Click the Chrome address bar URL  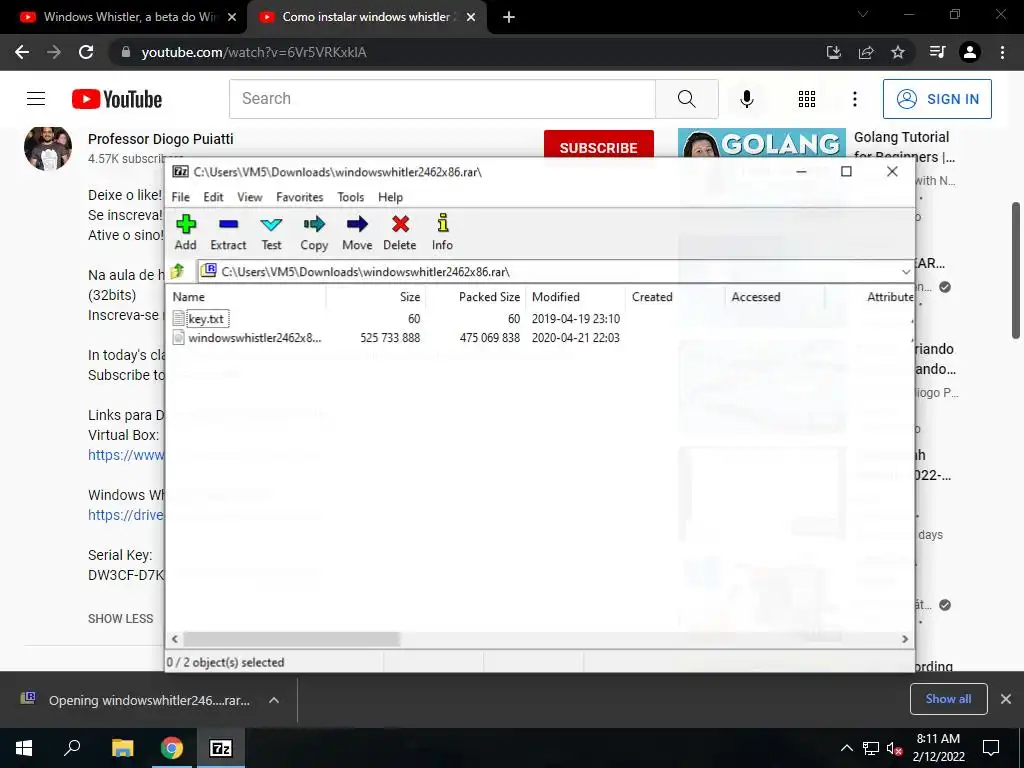[x=254, y=52]
